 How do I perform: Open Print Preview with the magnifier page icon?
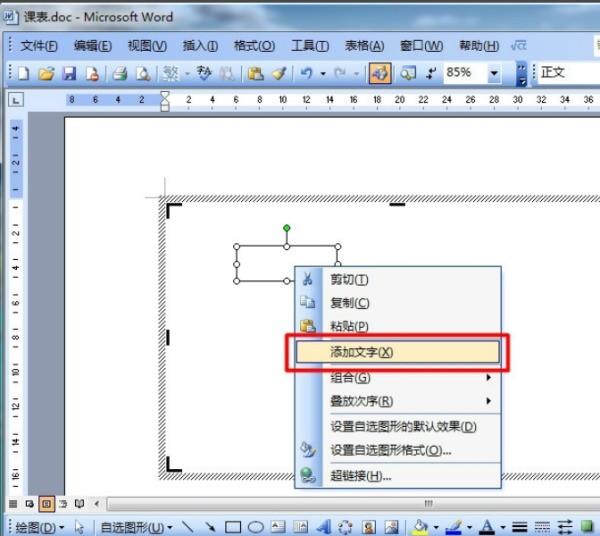143,73
